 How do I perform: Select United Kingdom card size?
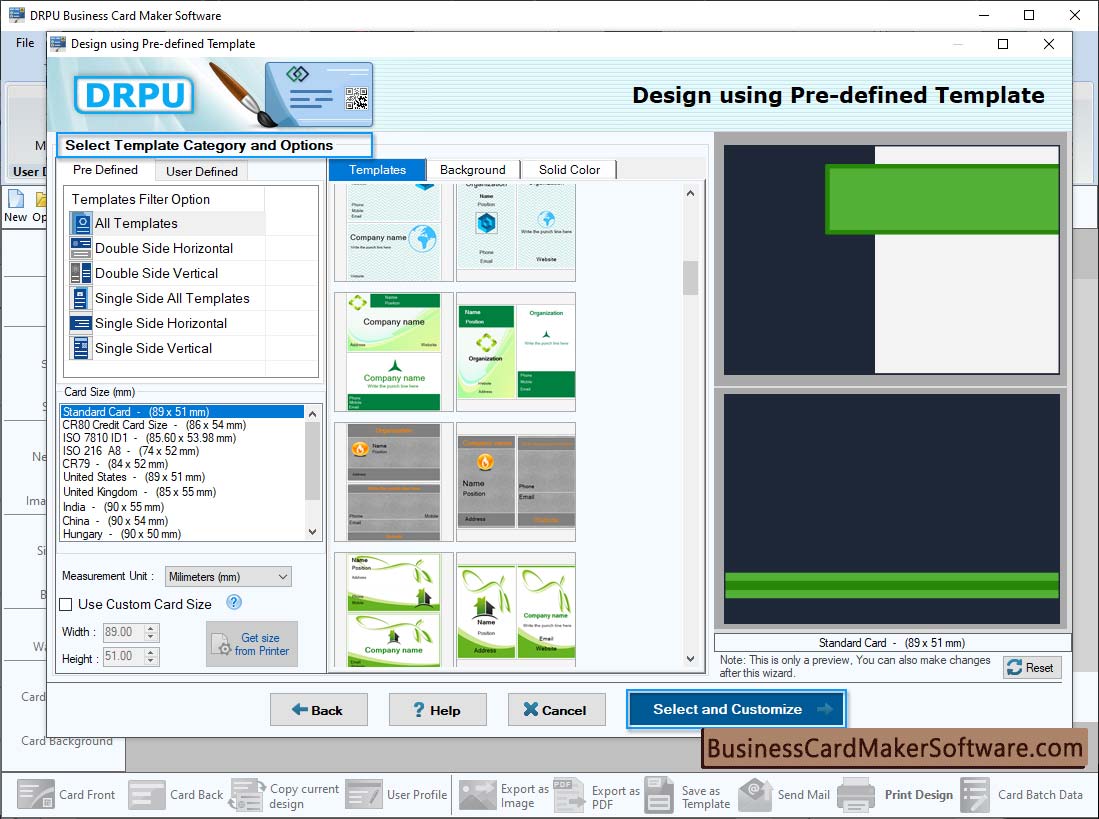point(182,492)
